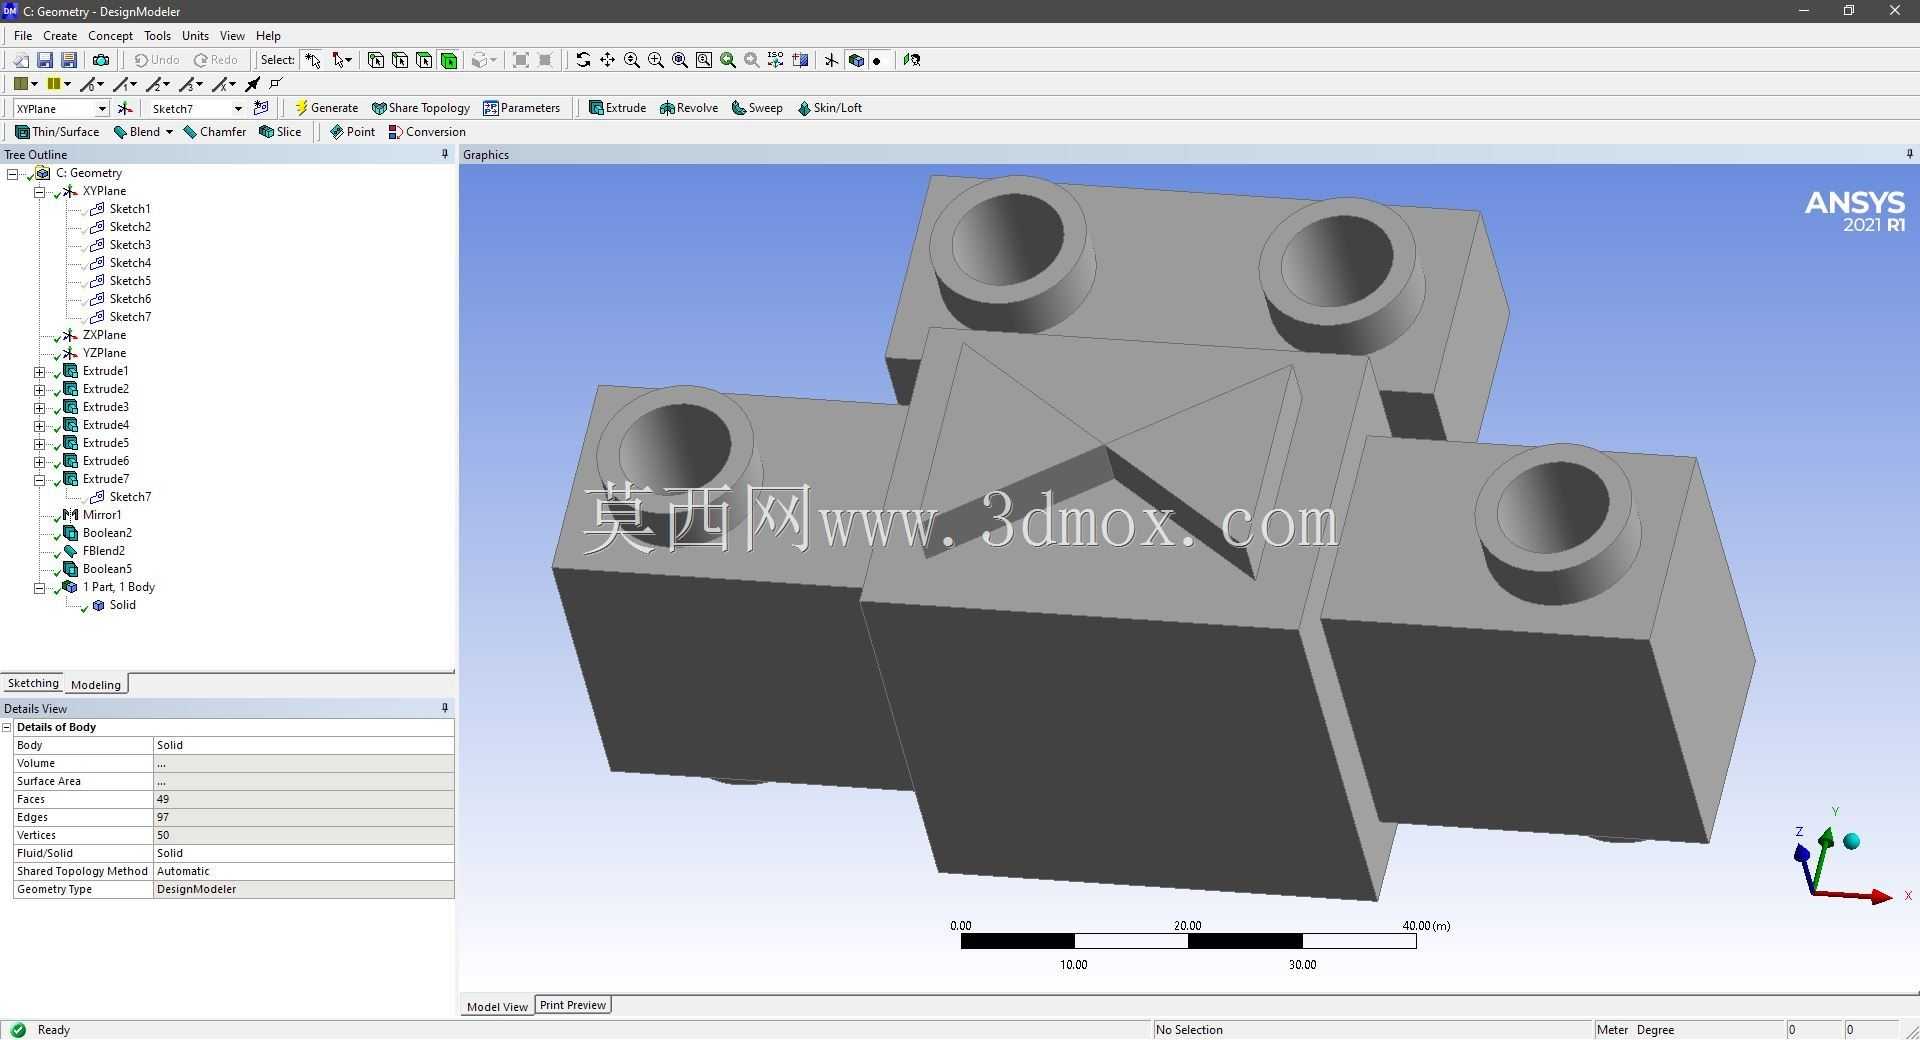
Task: Click the New Sketch icon
Action: tap(261, 108)
